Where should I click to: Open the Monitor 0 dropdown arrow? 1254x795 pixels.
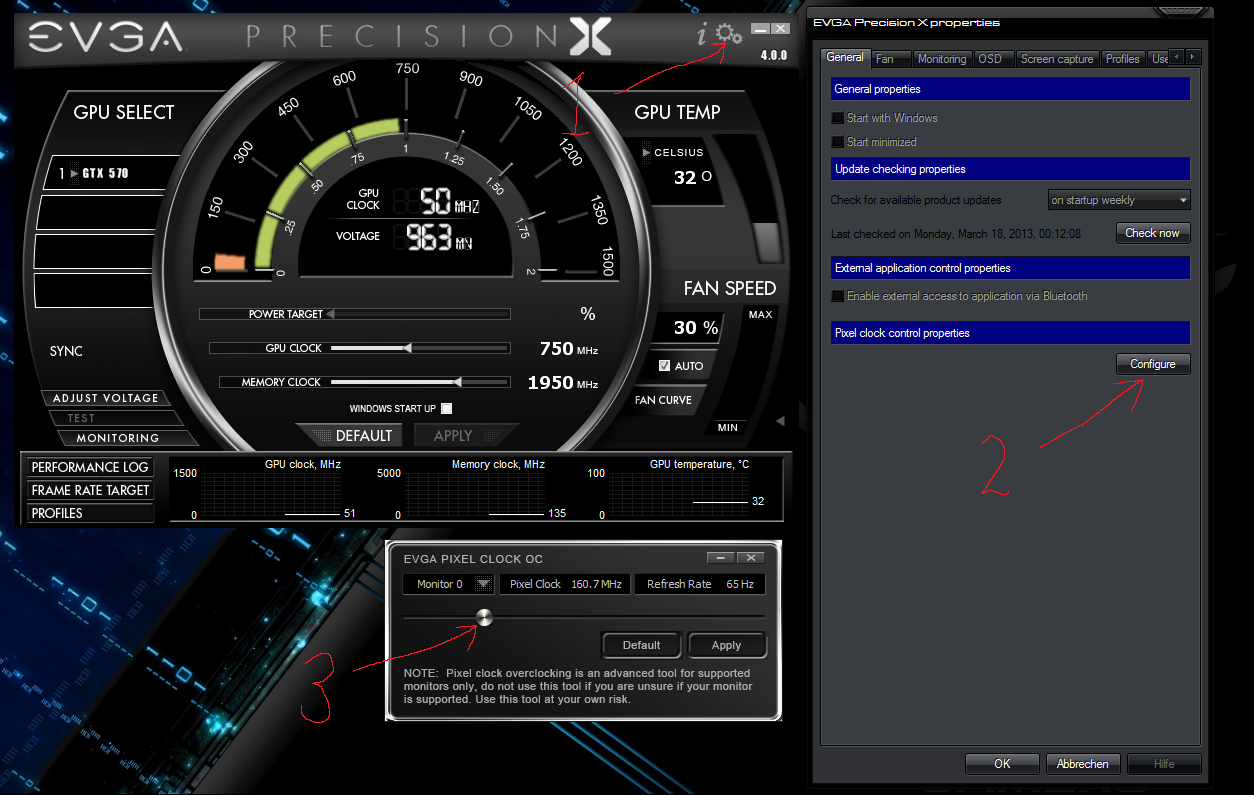click(x=484, y=584)
